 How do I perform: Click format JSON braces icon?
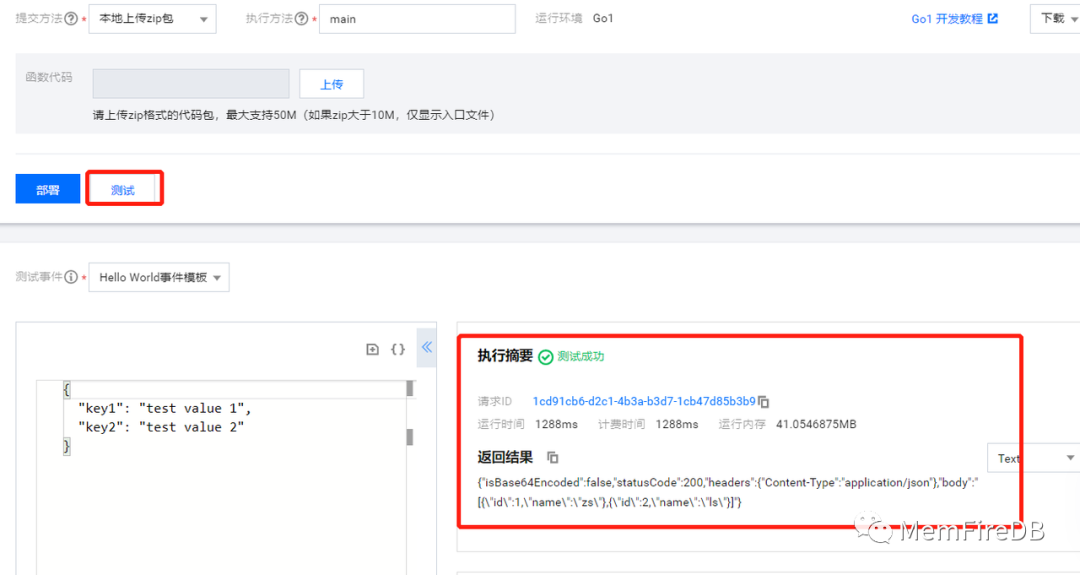398,349
